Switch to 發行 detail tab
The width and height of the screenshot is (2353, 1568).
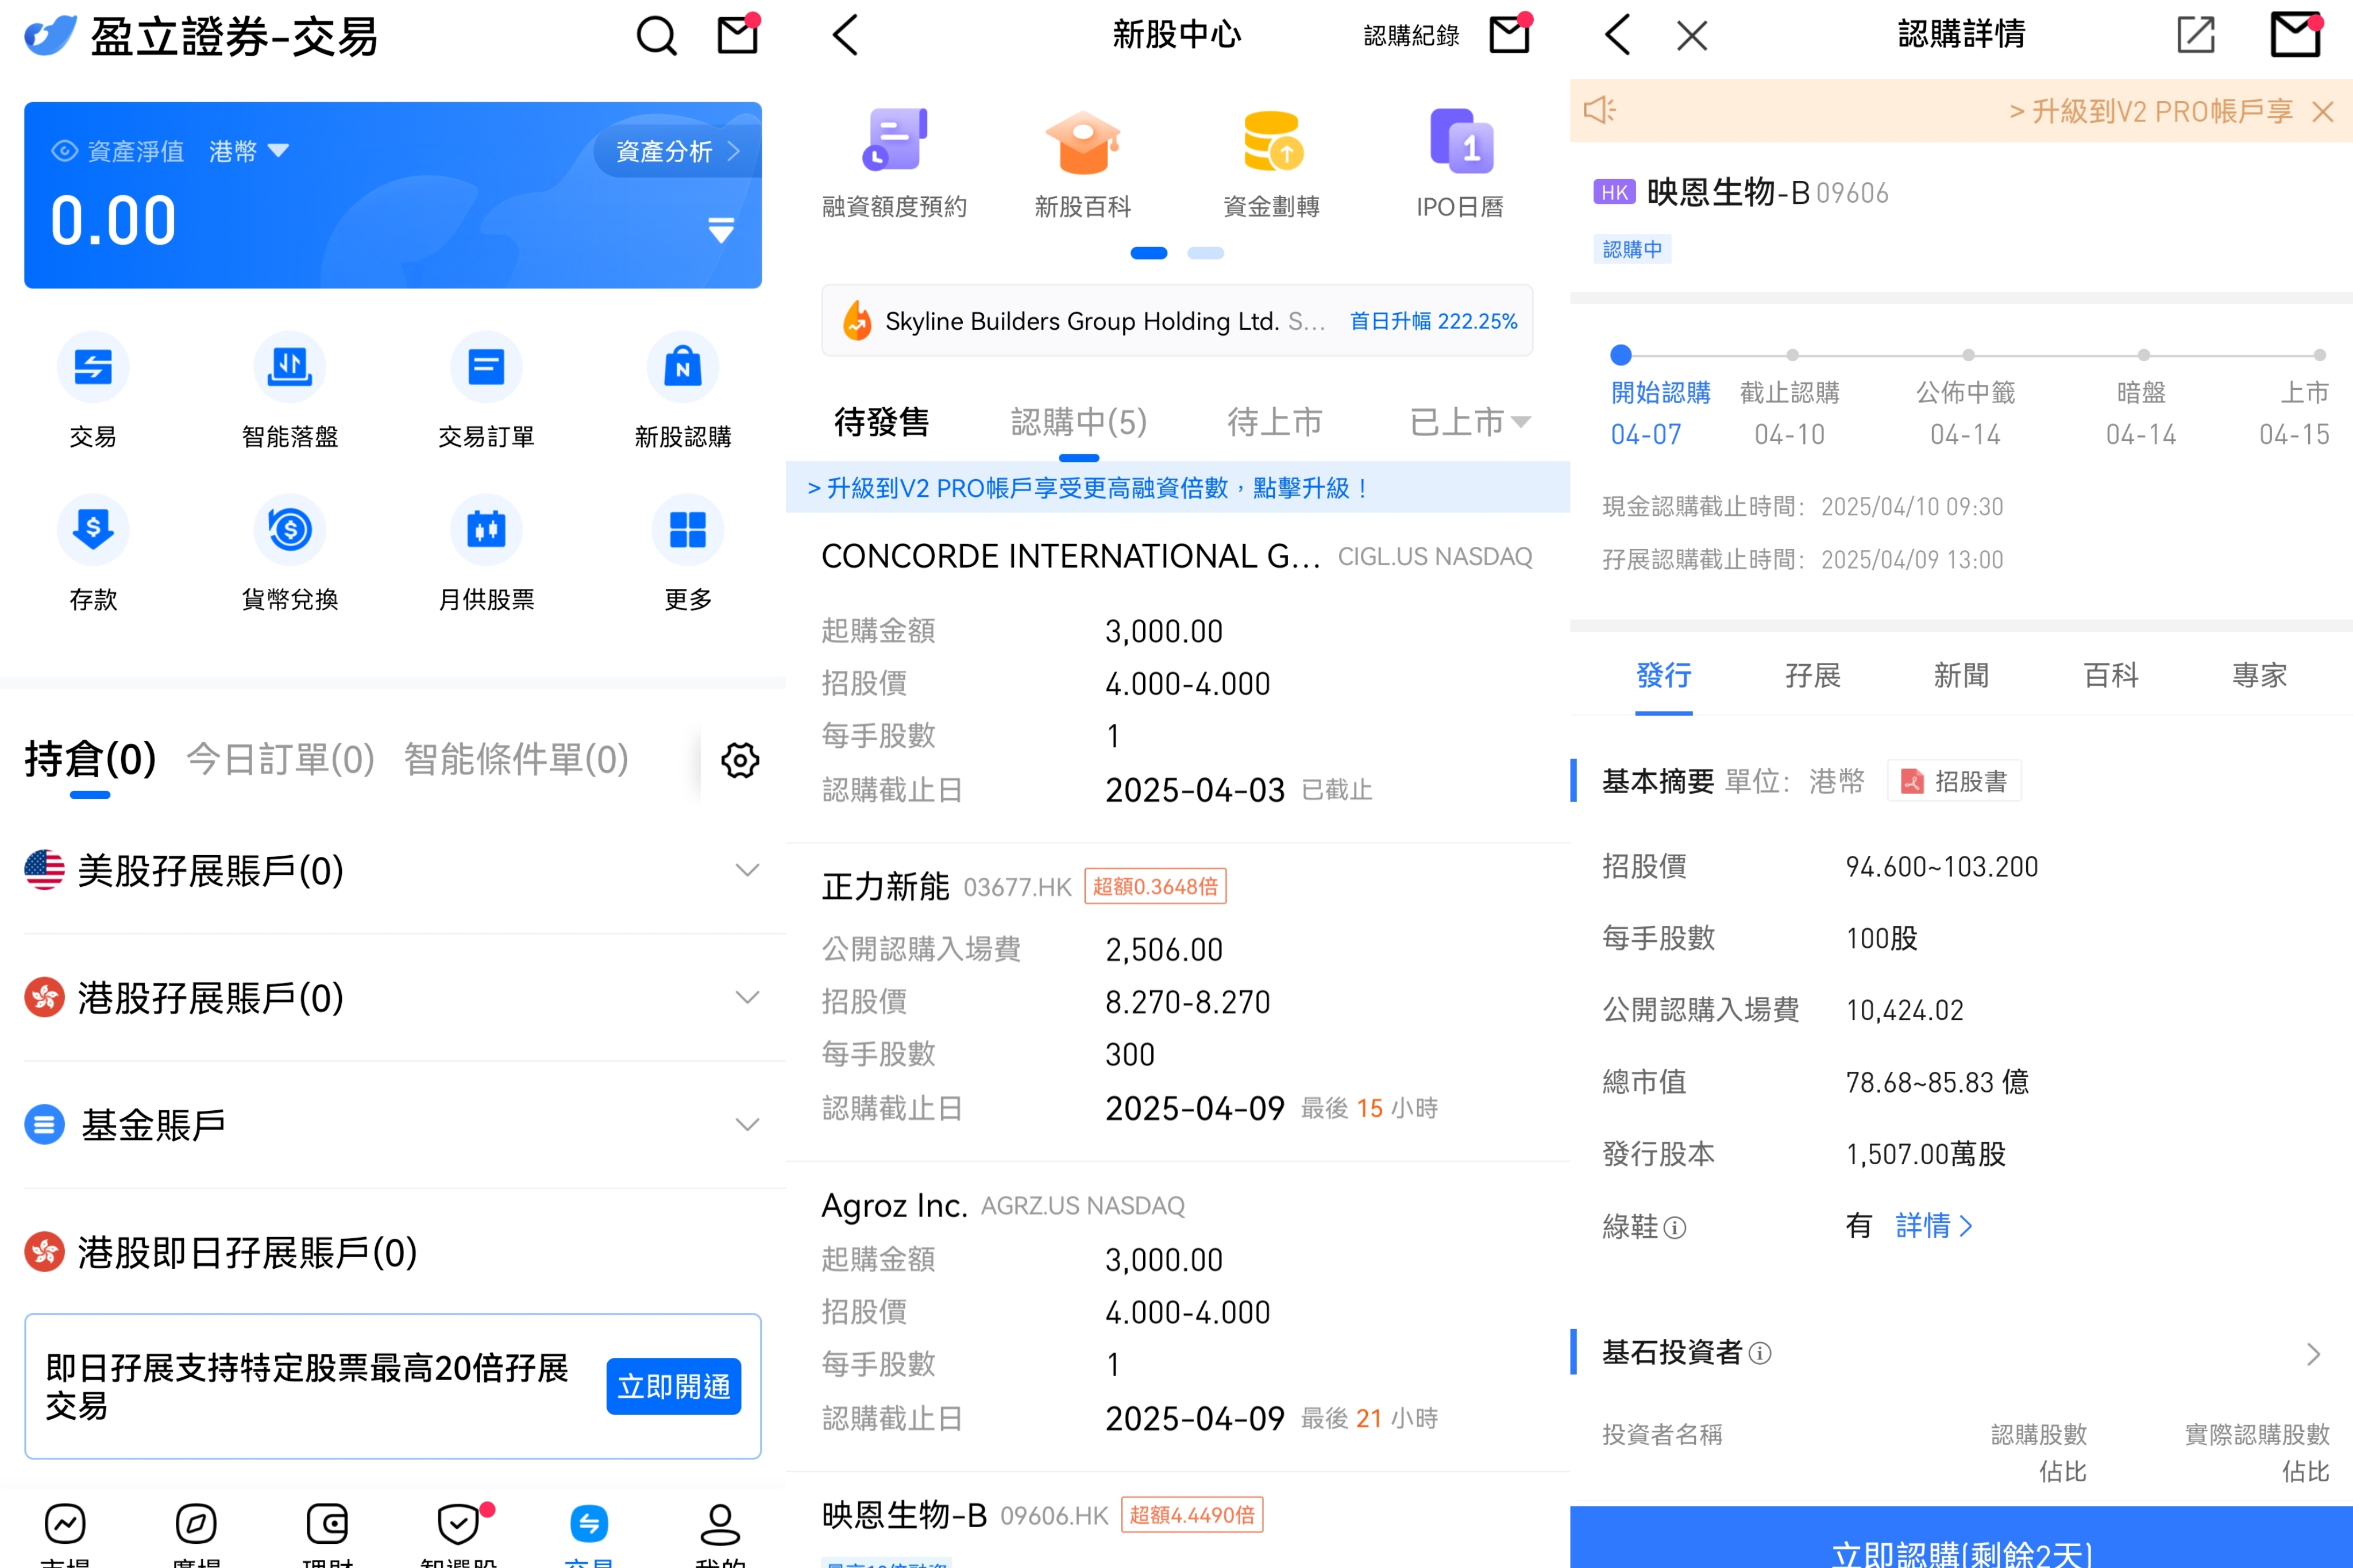click(x=1663, y=676)
